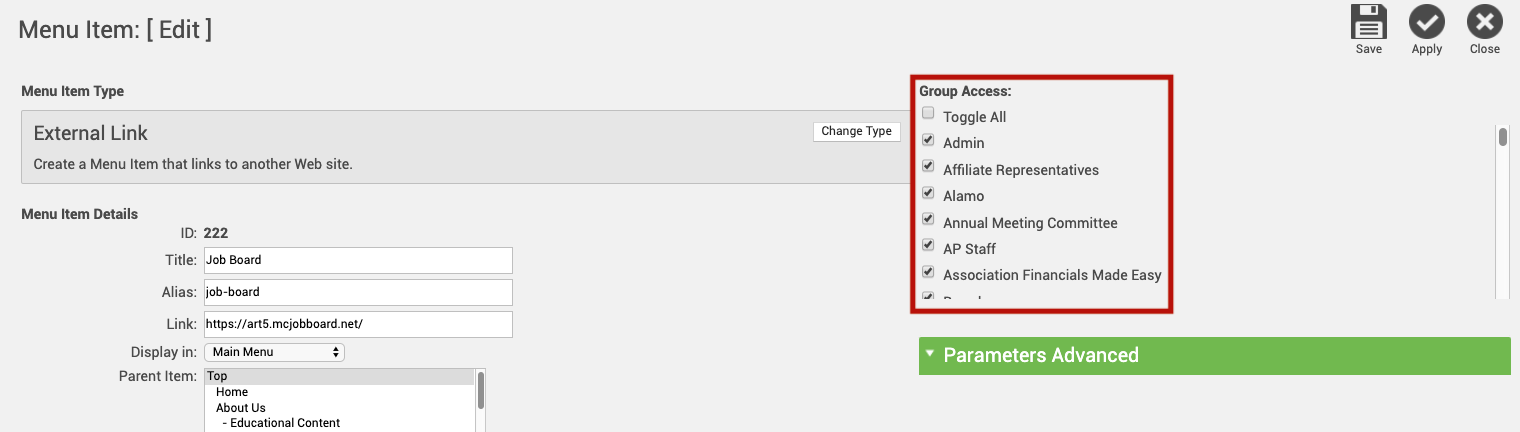Open the Display in Main Menu dropdown
This screenshot has width=1520, height=432.
coord(274,352)
